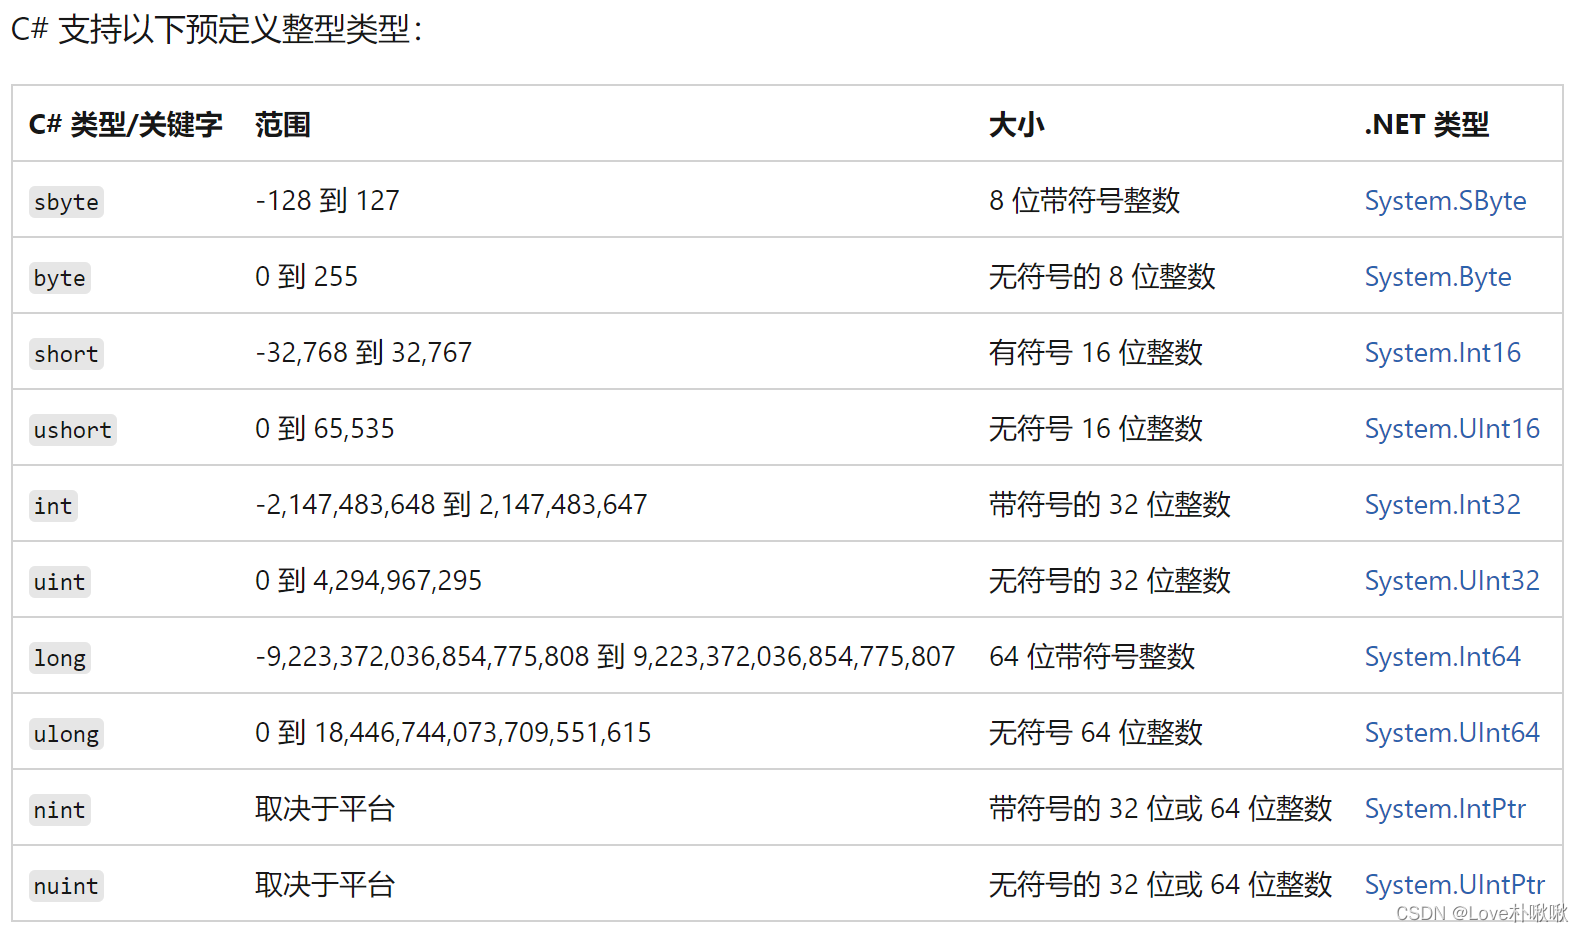Screen dimensions: 1584x932
Task: Open the System.UIntPtr link
Action: click(x=1455, y=885)
